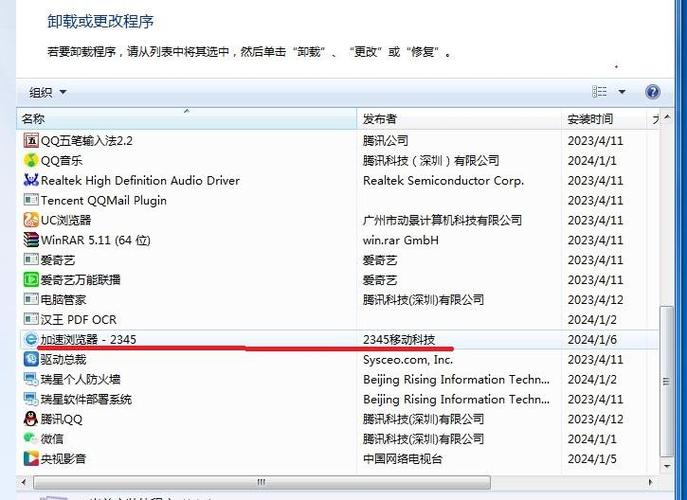Select Tencent QQMail Plugin entry
The image size is (687, 500).
[x=103, y=200]
